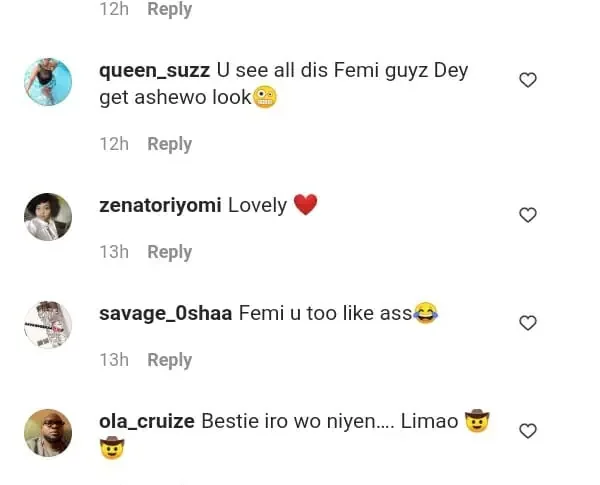Like queen_suzz's comment with the heart
The width and height of the screenshot is (600, 485).
coord(528,80)
